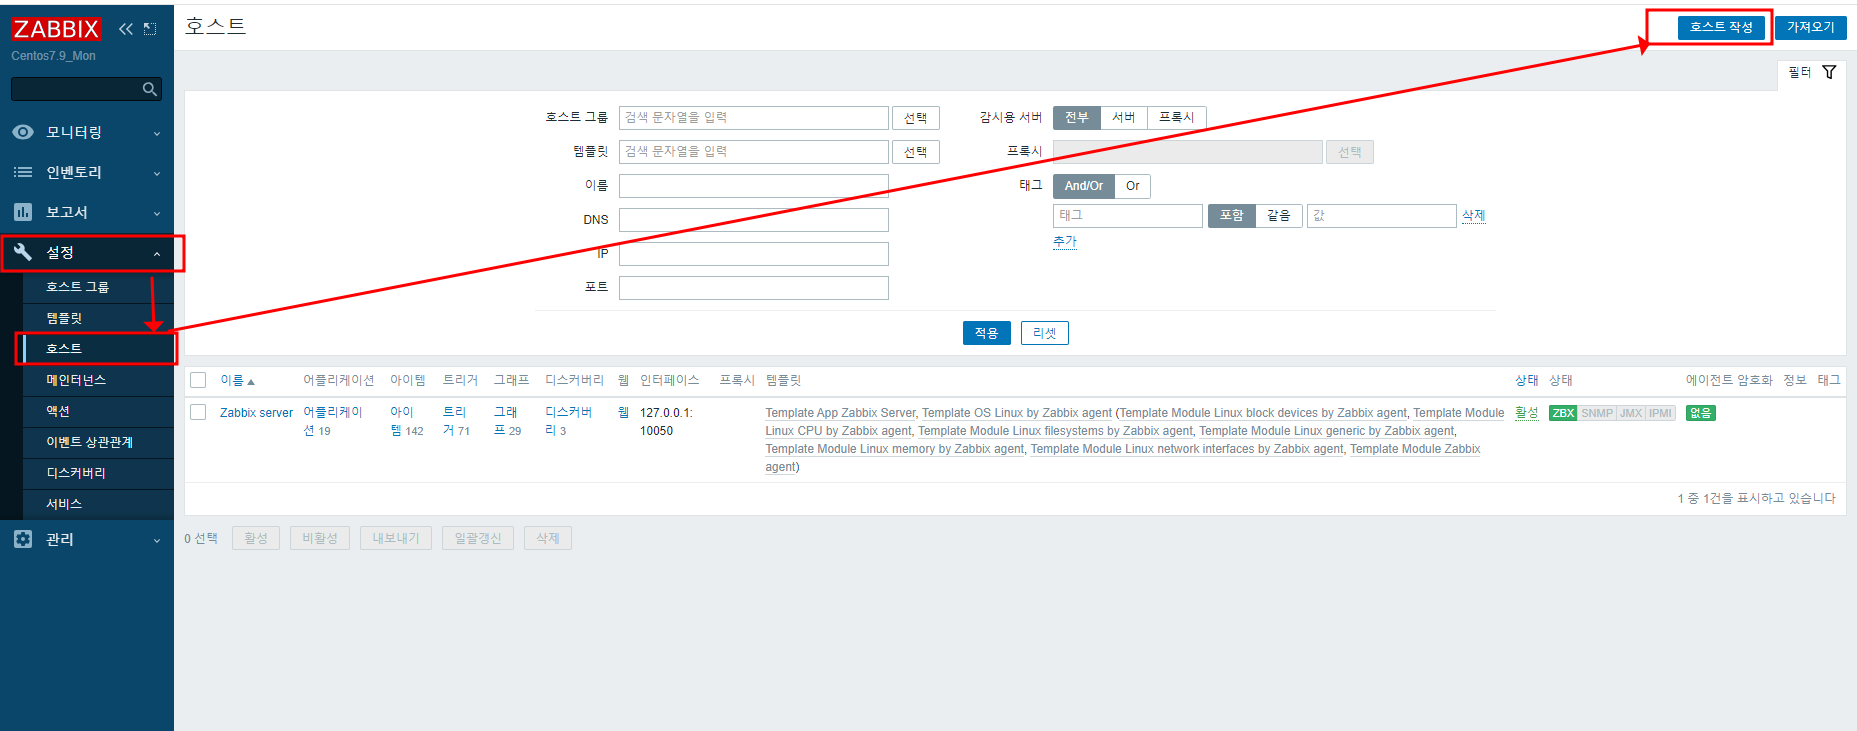Focus the 호스트 그룹 search field
The image size is (1857, 731).
click(754, 118)
